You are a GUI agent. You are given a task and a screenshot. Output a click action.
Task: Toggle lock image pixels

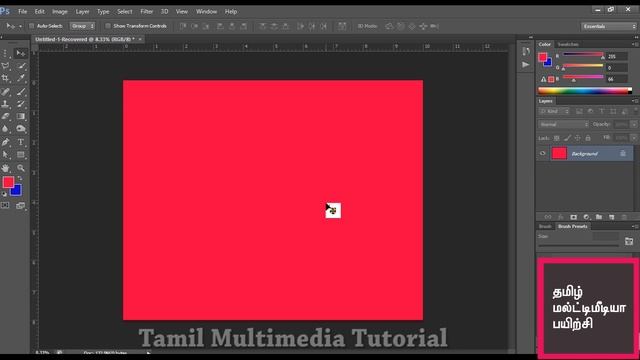point(567,138)
